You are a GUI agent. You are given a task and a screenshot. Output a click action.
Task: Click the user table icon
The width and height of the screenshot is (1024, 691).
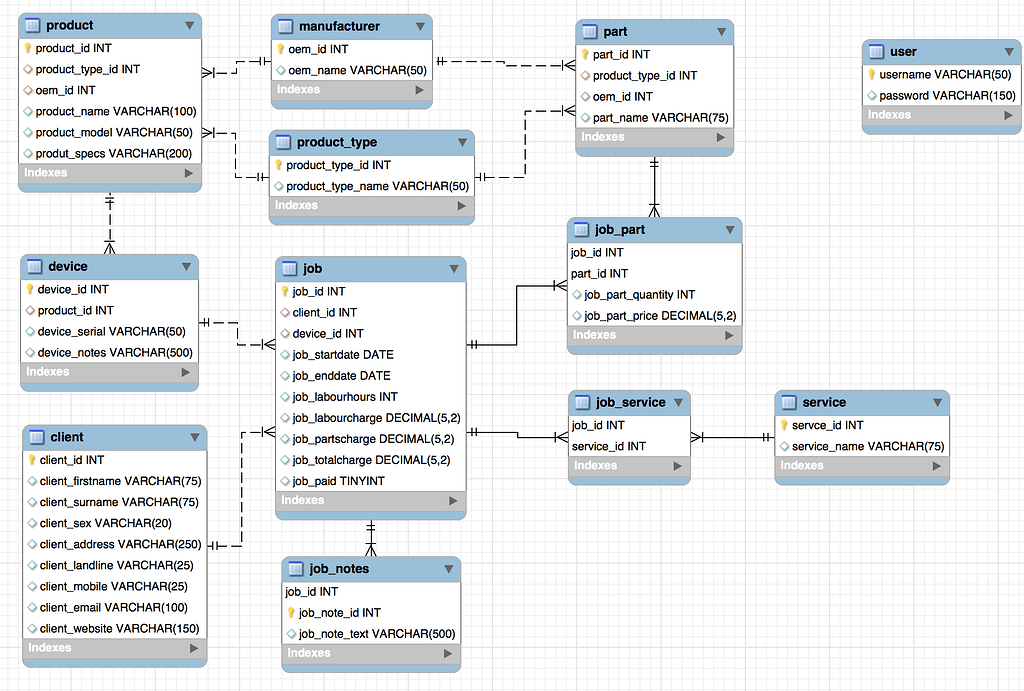click(876, 52)
